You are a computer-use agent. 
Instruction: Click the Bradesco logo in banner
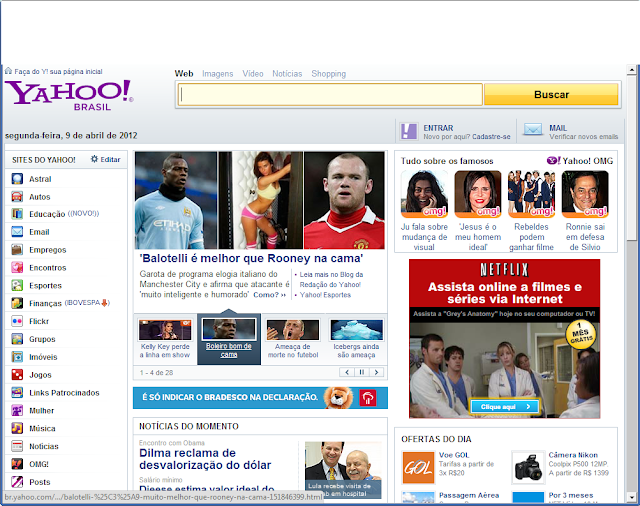[368, 398]
